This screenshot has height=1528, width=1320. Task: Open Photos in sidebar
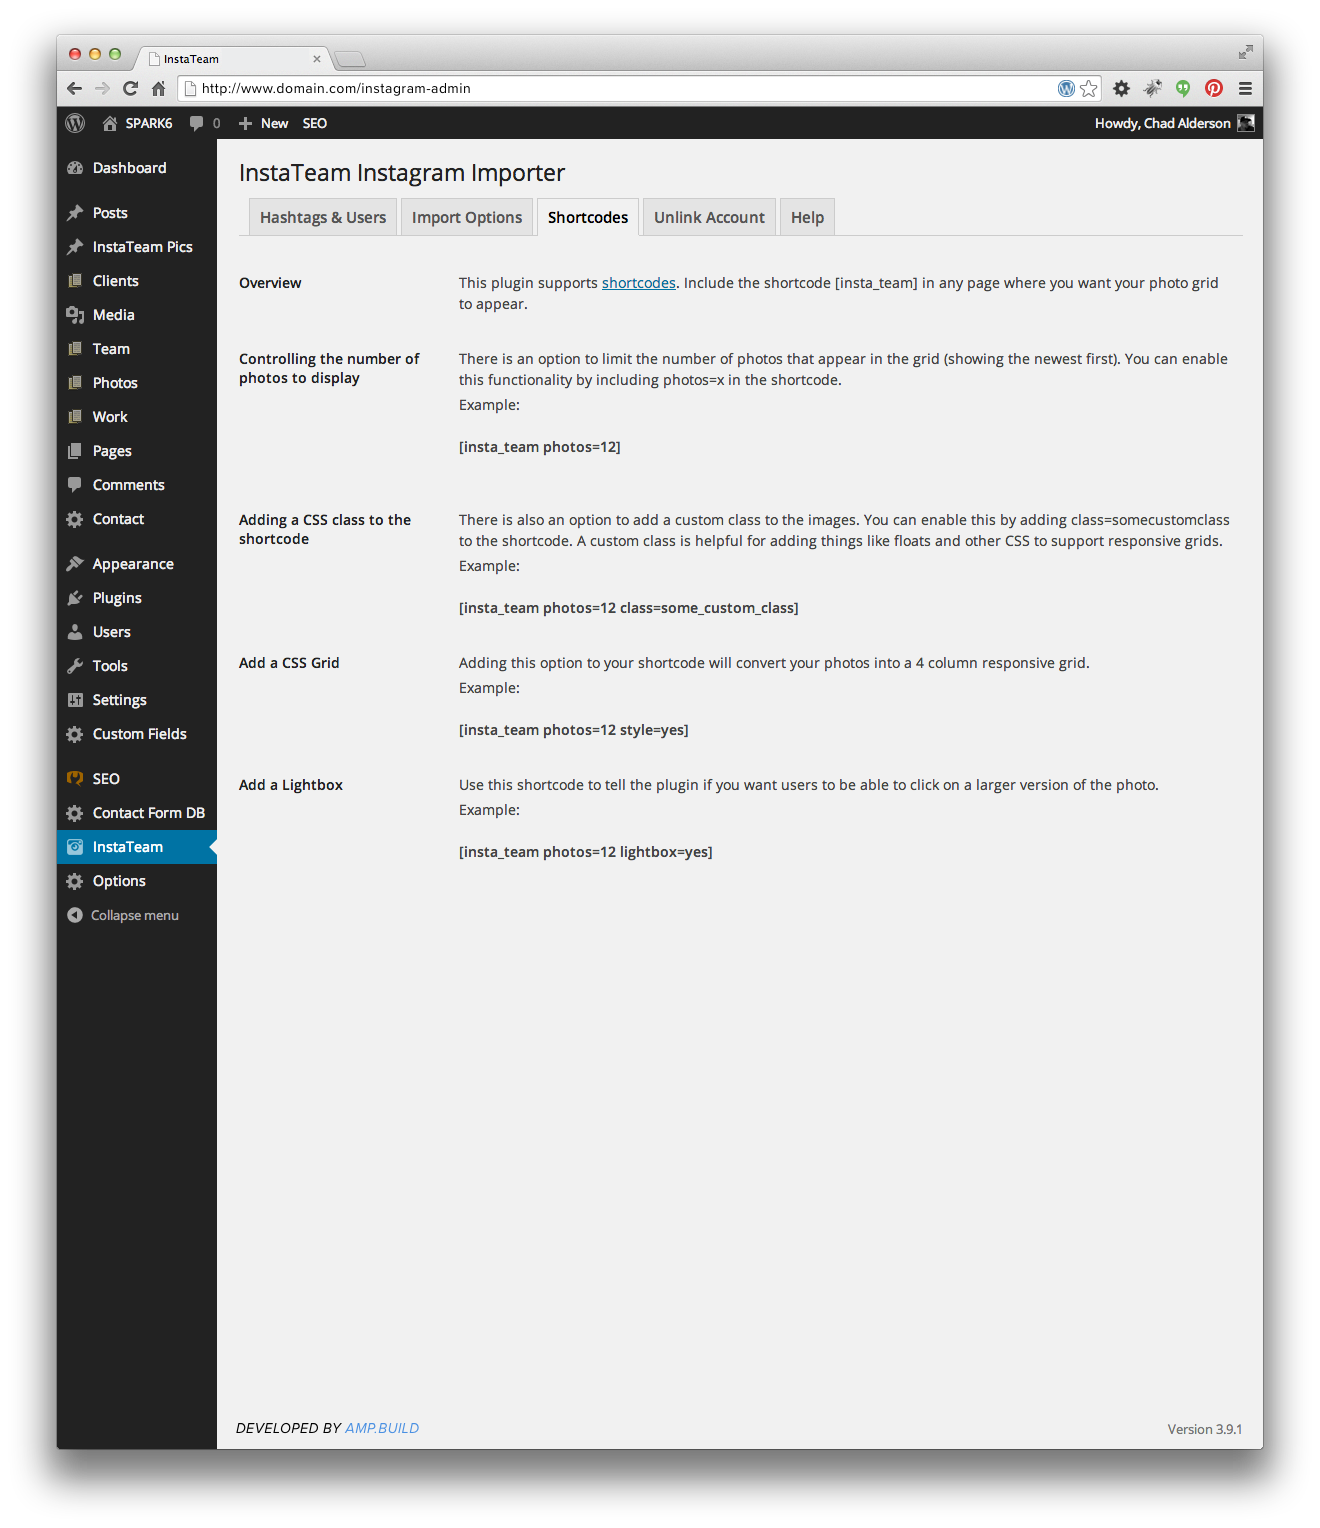(137, 383)
